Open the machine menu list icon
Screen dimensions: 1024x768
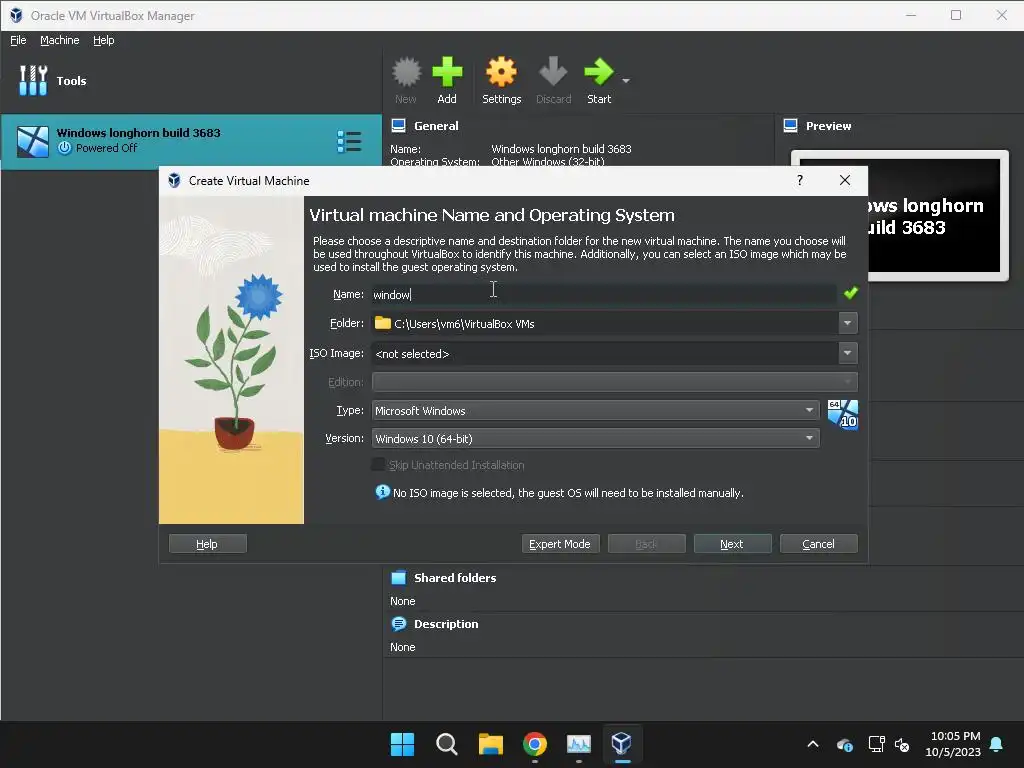click(x=349, y=141)
